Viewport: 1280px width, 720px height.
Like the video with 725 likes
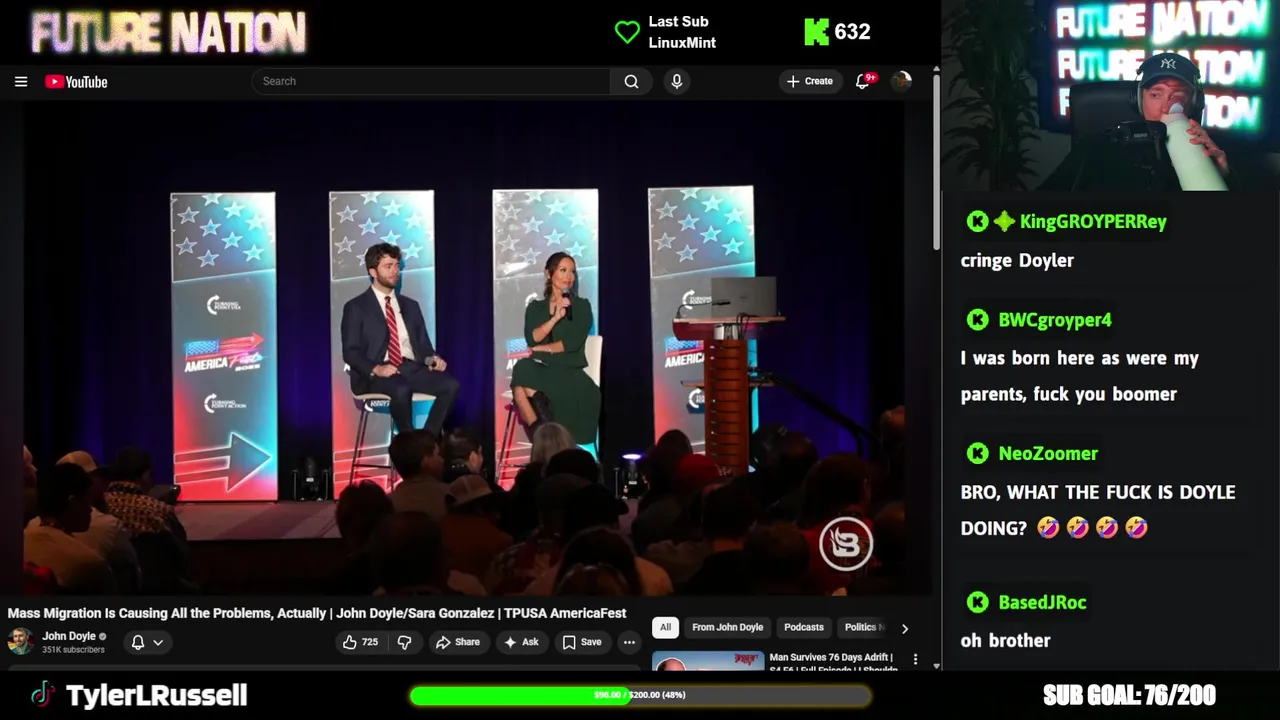(x=360, y=642)
